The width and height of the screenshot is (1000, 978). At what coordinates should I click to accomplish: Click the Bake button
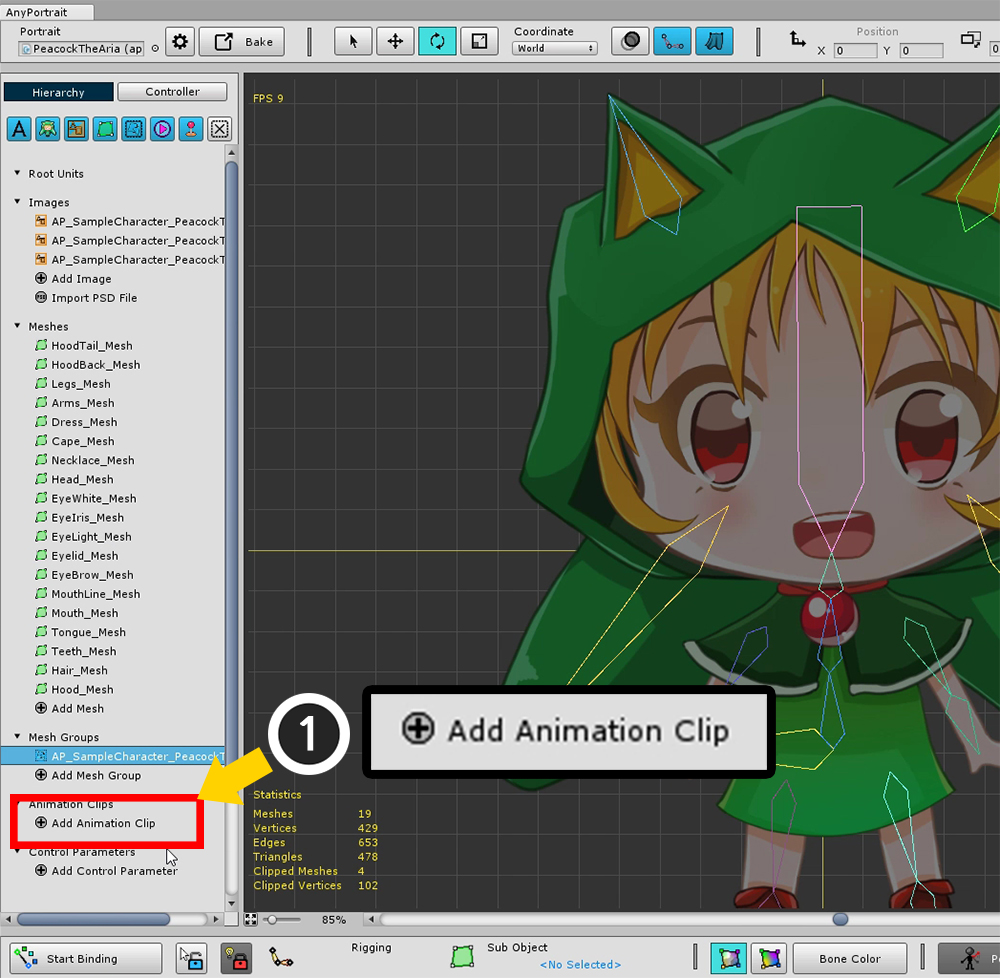coord(242,42)
